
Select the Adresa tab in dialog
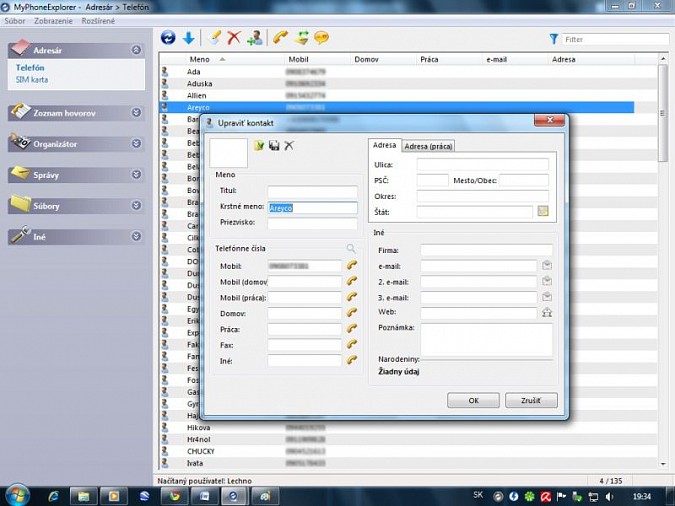tap(384, 145)
